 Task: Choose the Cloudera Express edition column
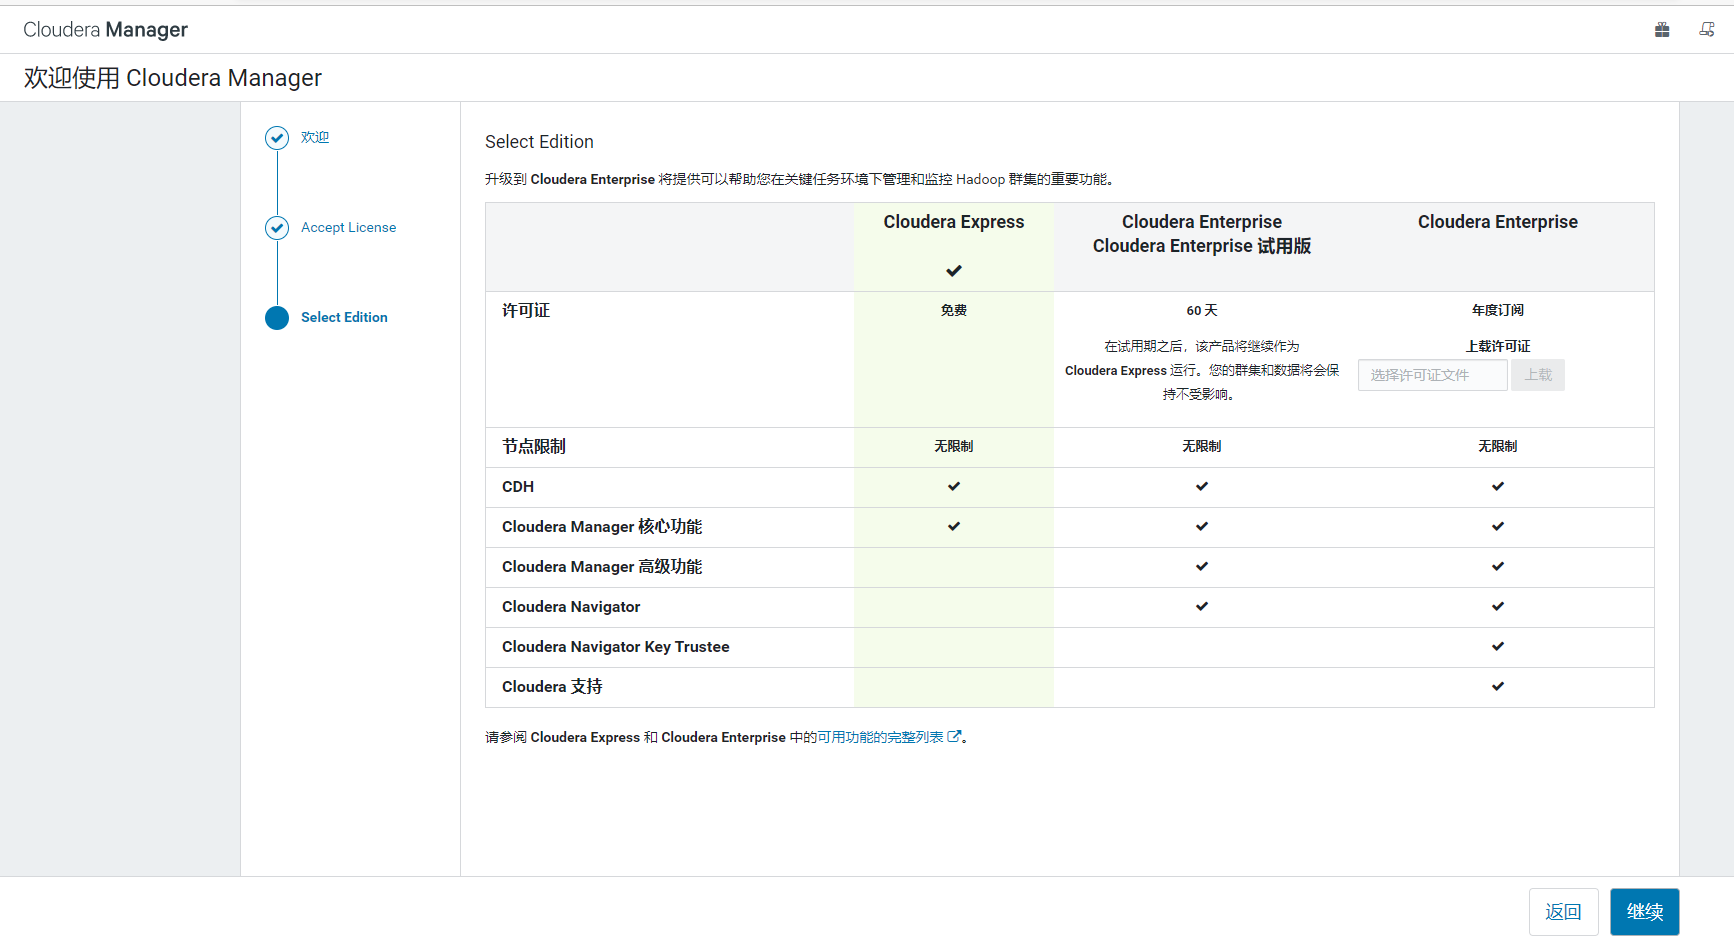point(954,222)
